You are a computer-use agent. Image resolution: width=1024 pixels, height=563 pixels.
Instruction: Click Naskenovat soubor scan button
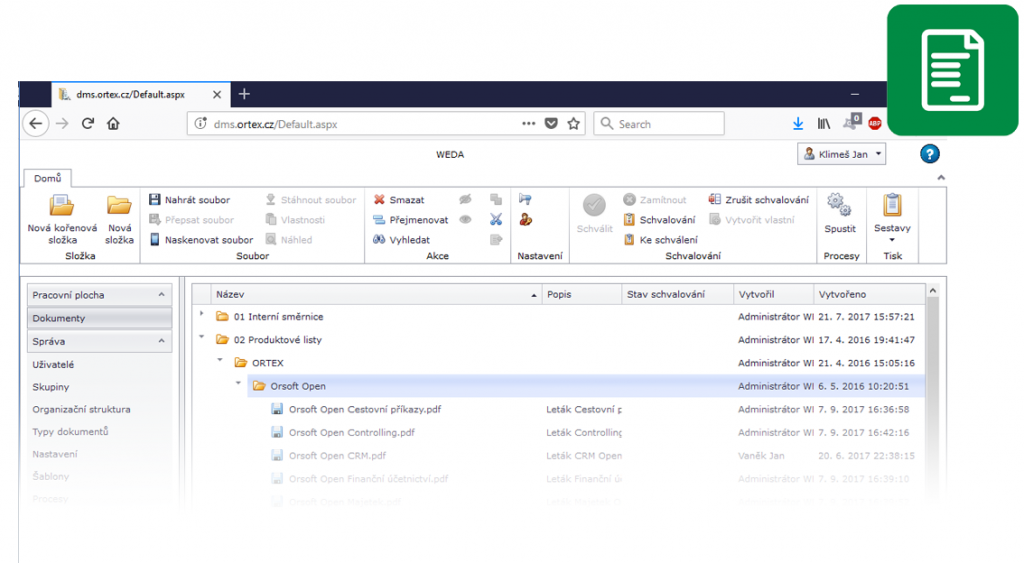pyautogui.click(x=201, y=240)
